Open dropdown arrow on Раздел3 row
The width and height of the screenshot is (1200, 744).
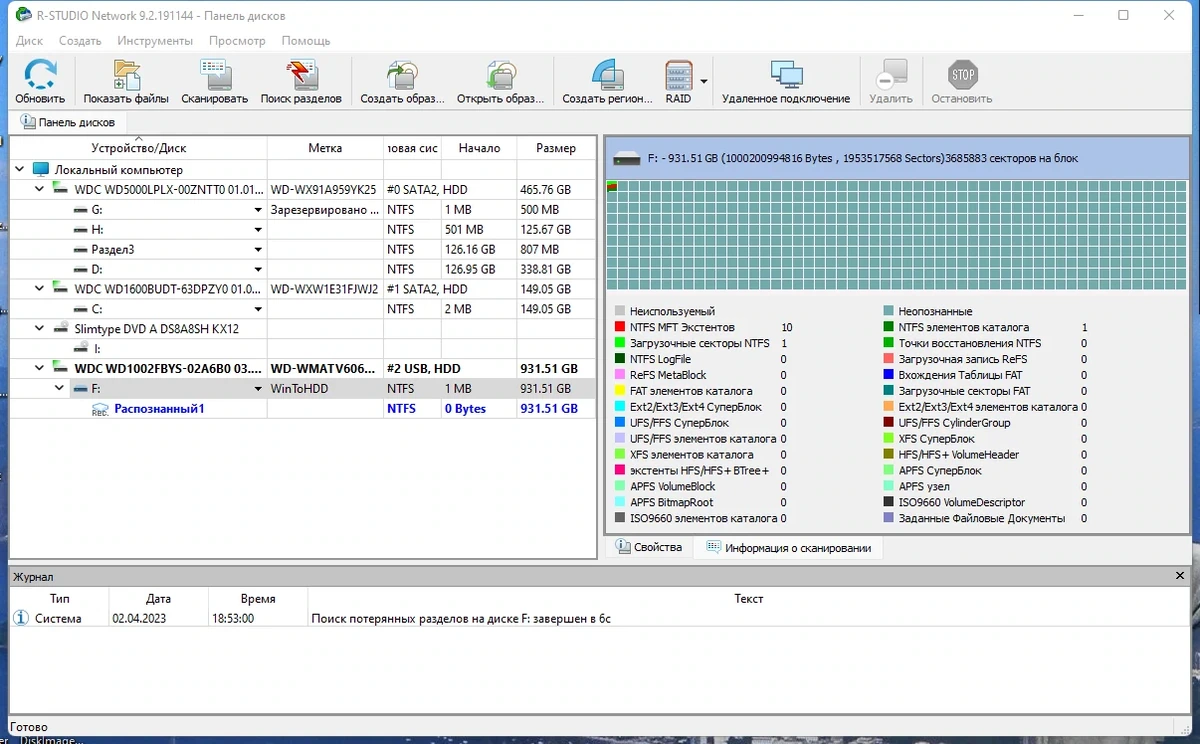[x=258, y=250]
